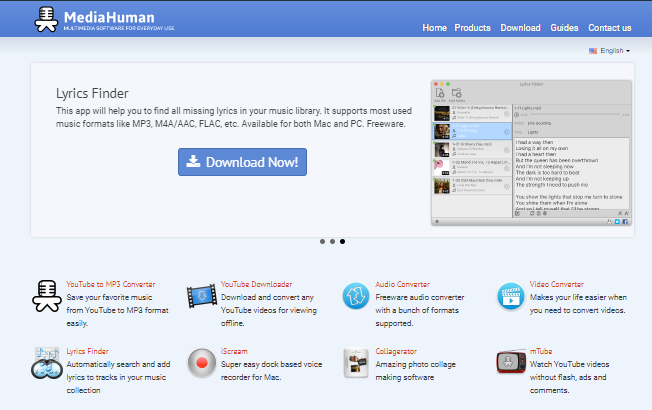This screenshot has height=410, width=652.
Task: Click 'This app will help you' slide paragraph
Action: point(234,117)
